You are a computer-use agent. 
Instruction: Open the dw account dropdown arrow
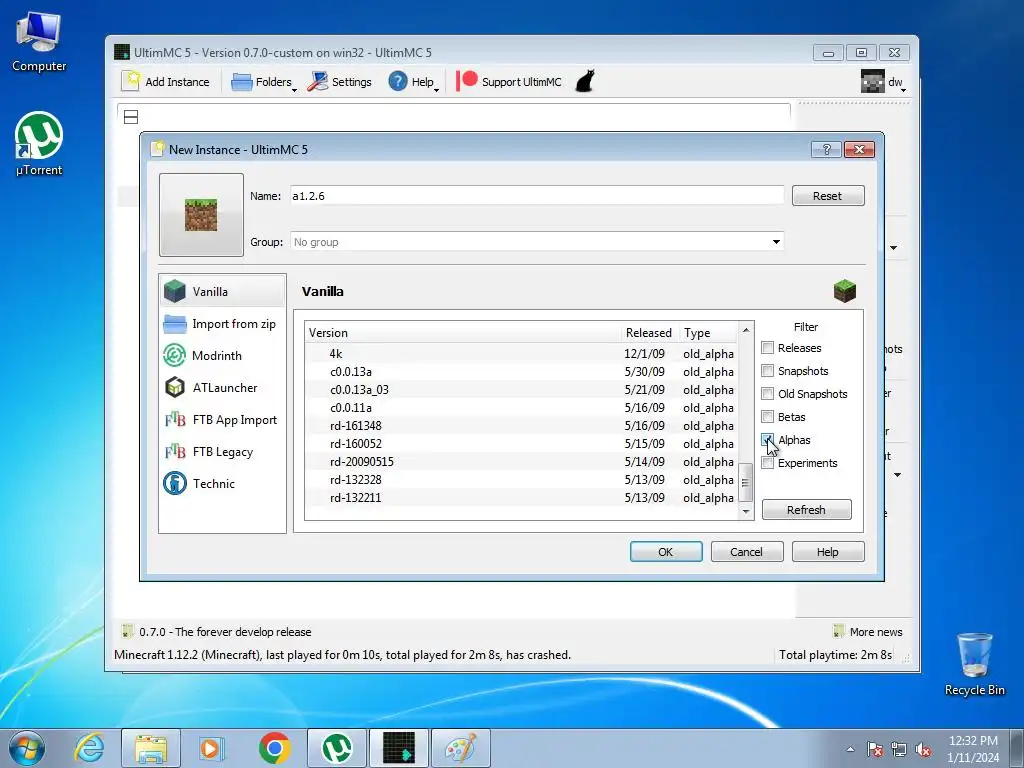tap(904, 89)
